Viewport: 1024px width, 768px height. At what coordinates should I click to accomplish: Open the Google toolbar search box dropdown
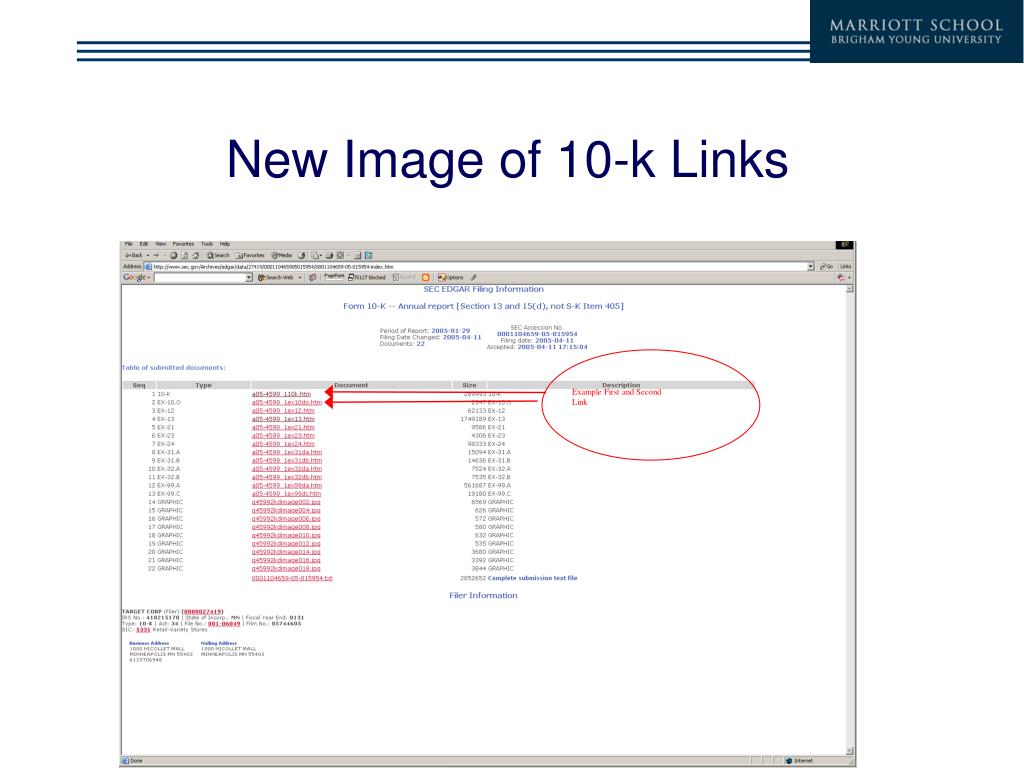pyautogui.click(x=249, y=278)
